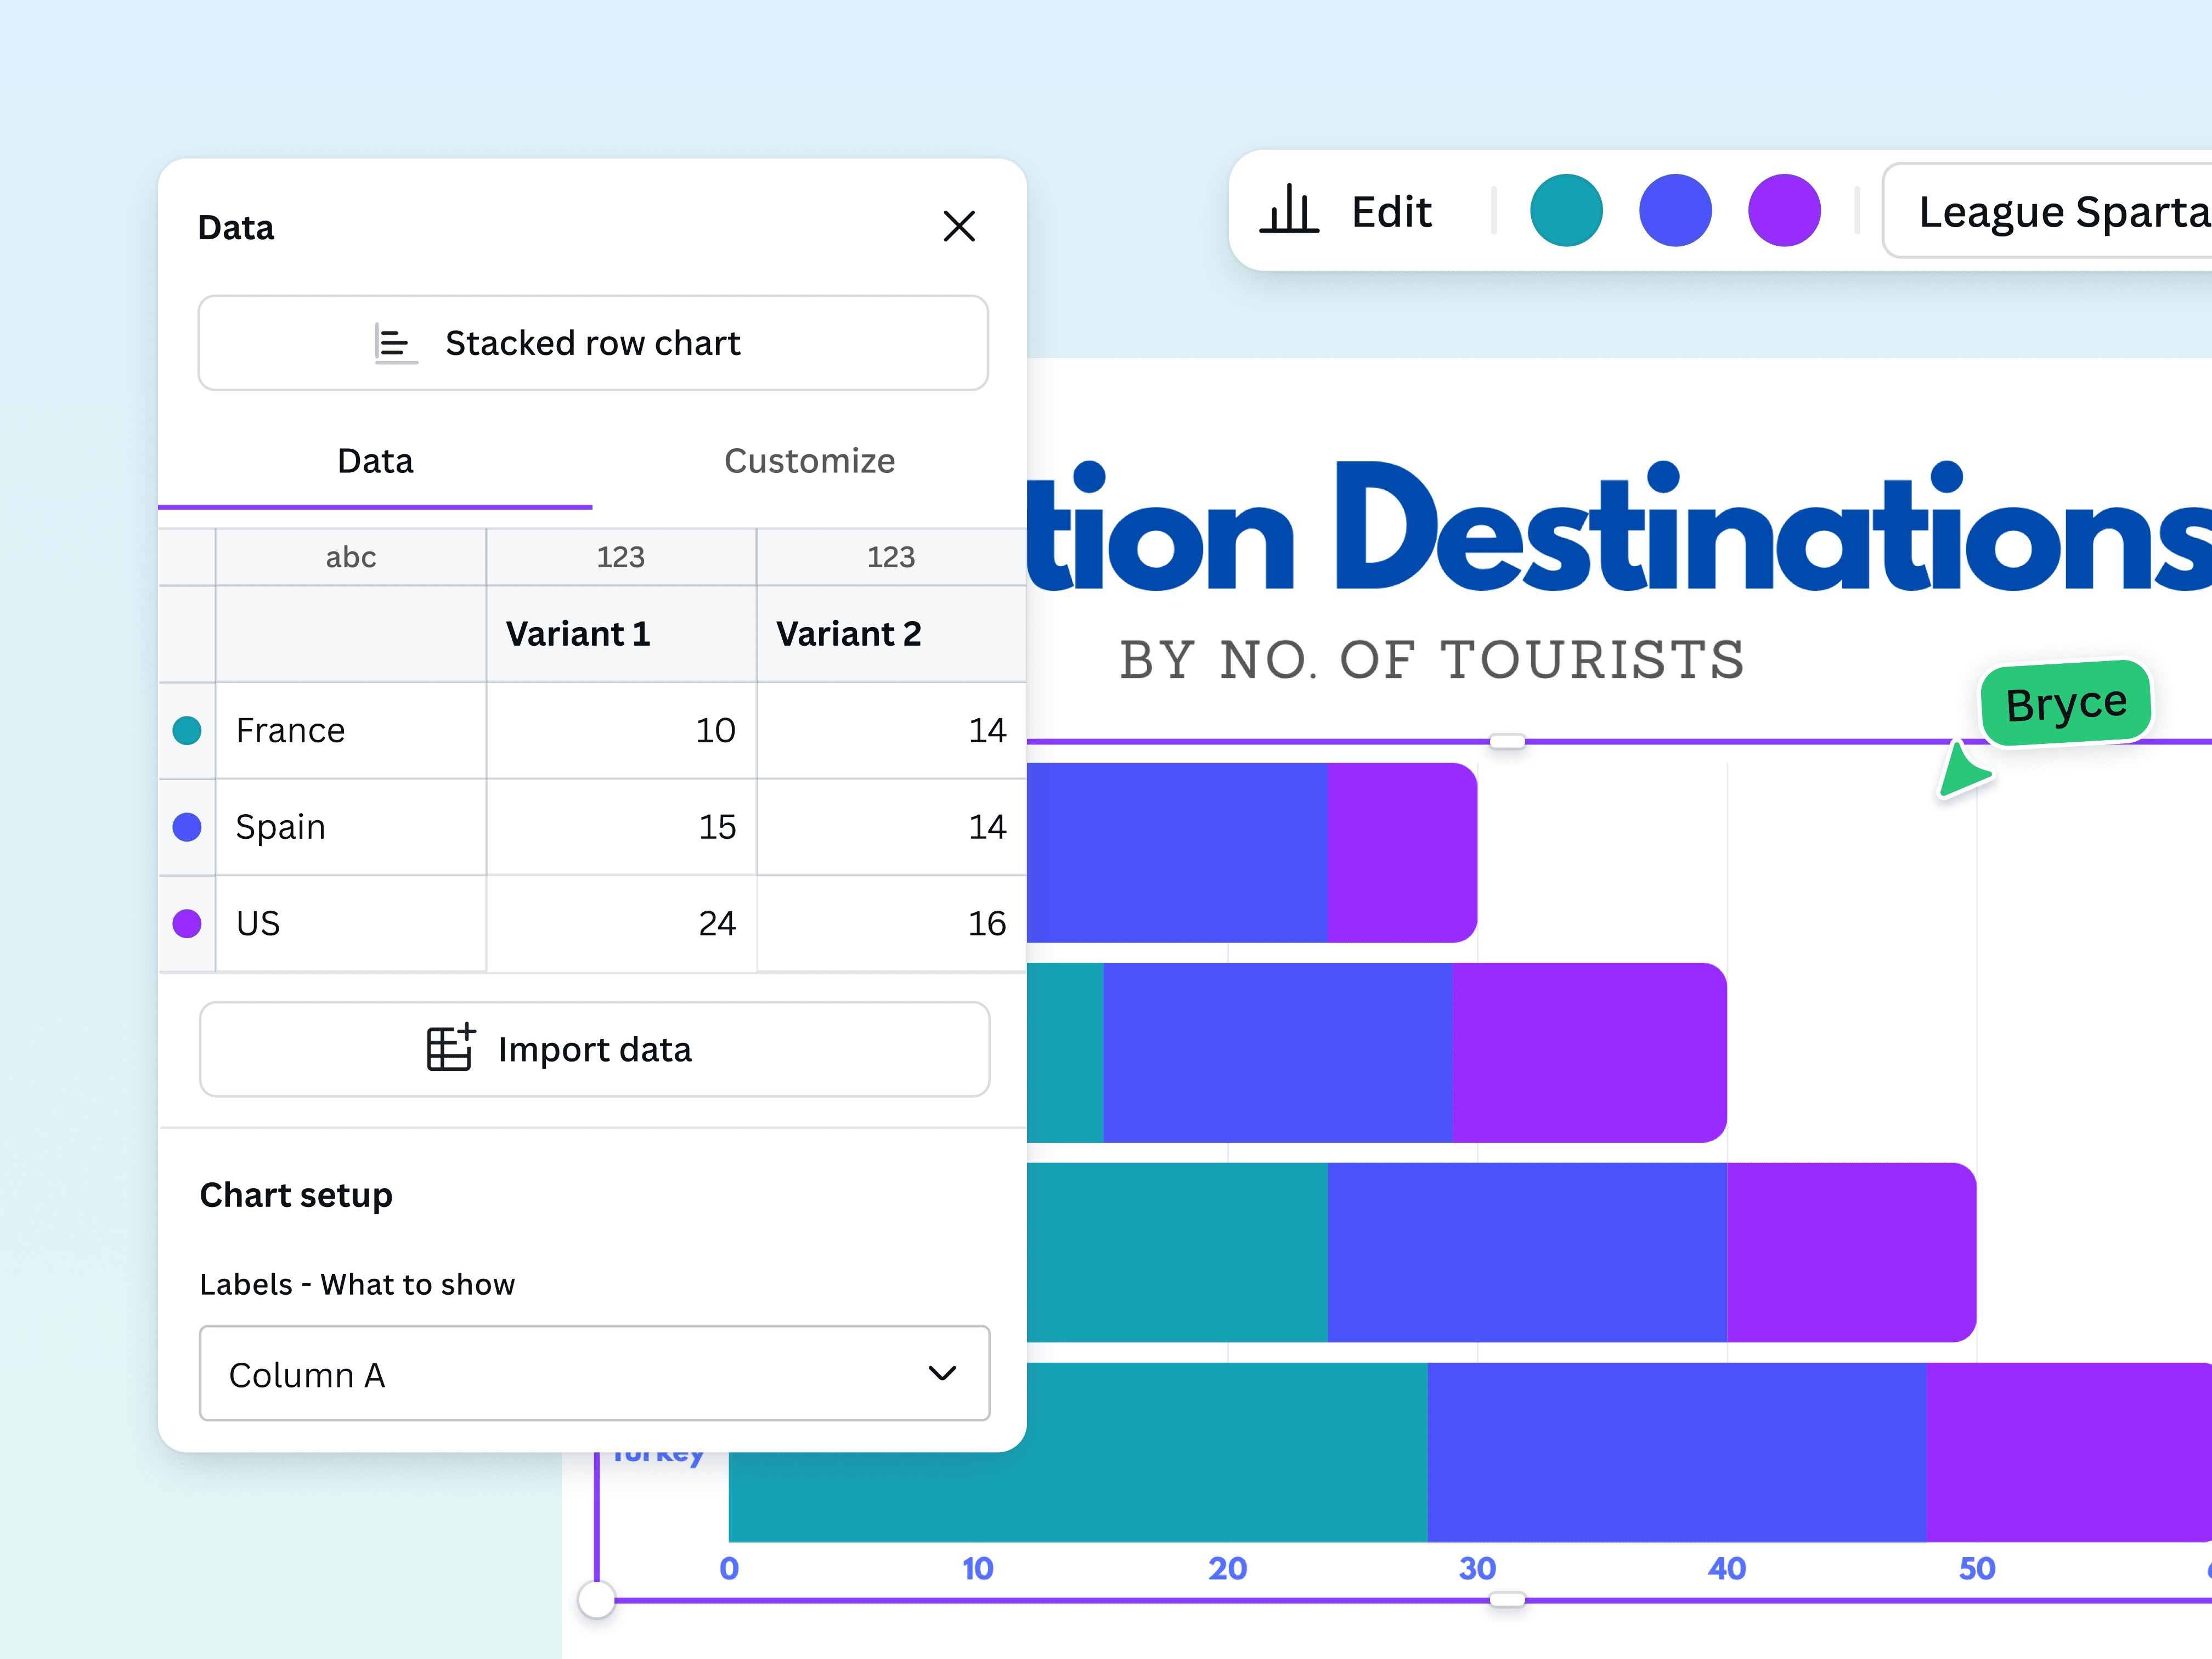Screen dimensions: 2212x1659
Task: Click the blue series dot beside Spain
Action: pyautogui.click(x=186, y=827)
